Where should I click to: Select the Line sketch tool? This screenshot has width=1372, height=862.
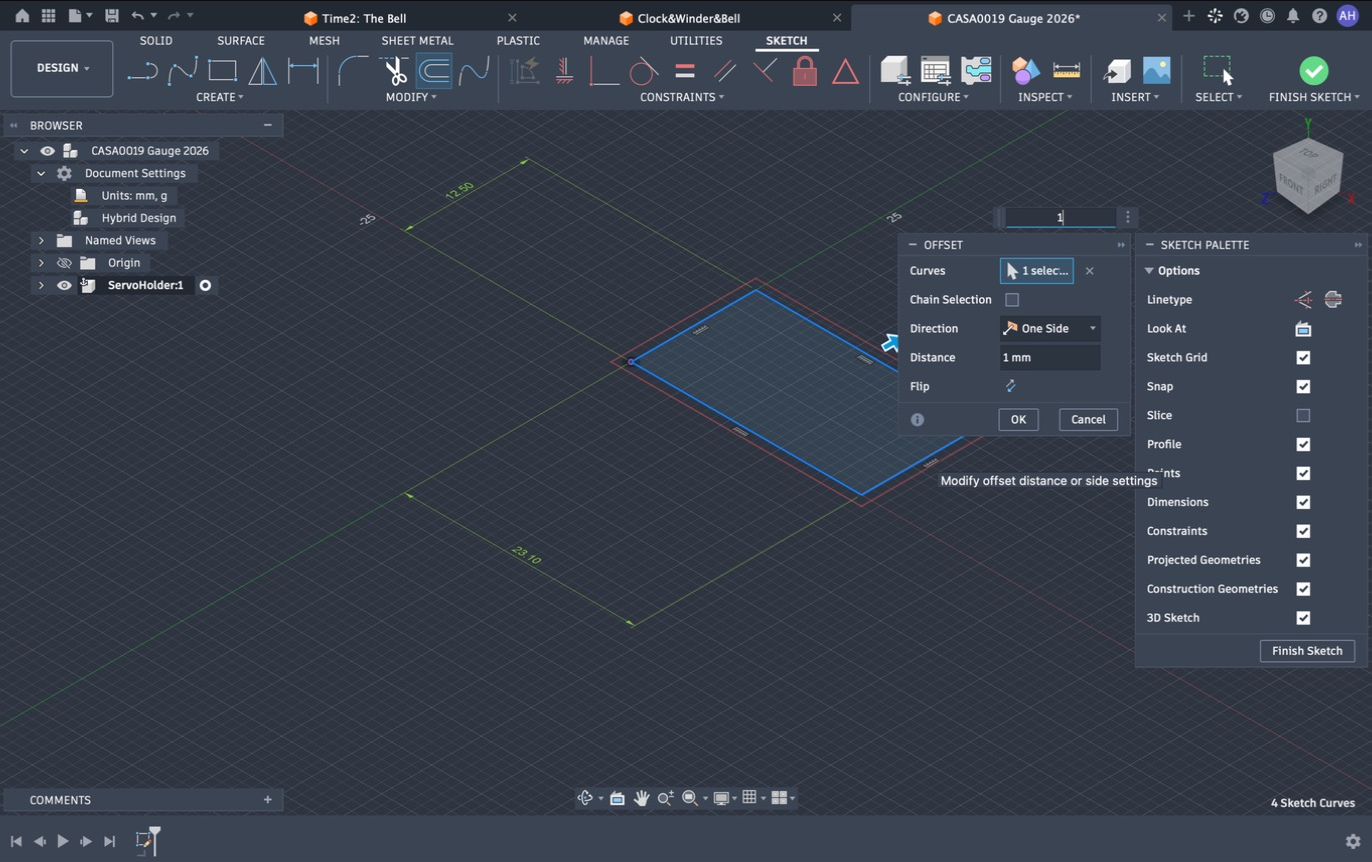pos(142,71)
